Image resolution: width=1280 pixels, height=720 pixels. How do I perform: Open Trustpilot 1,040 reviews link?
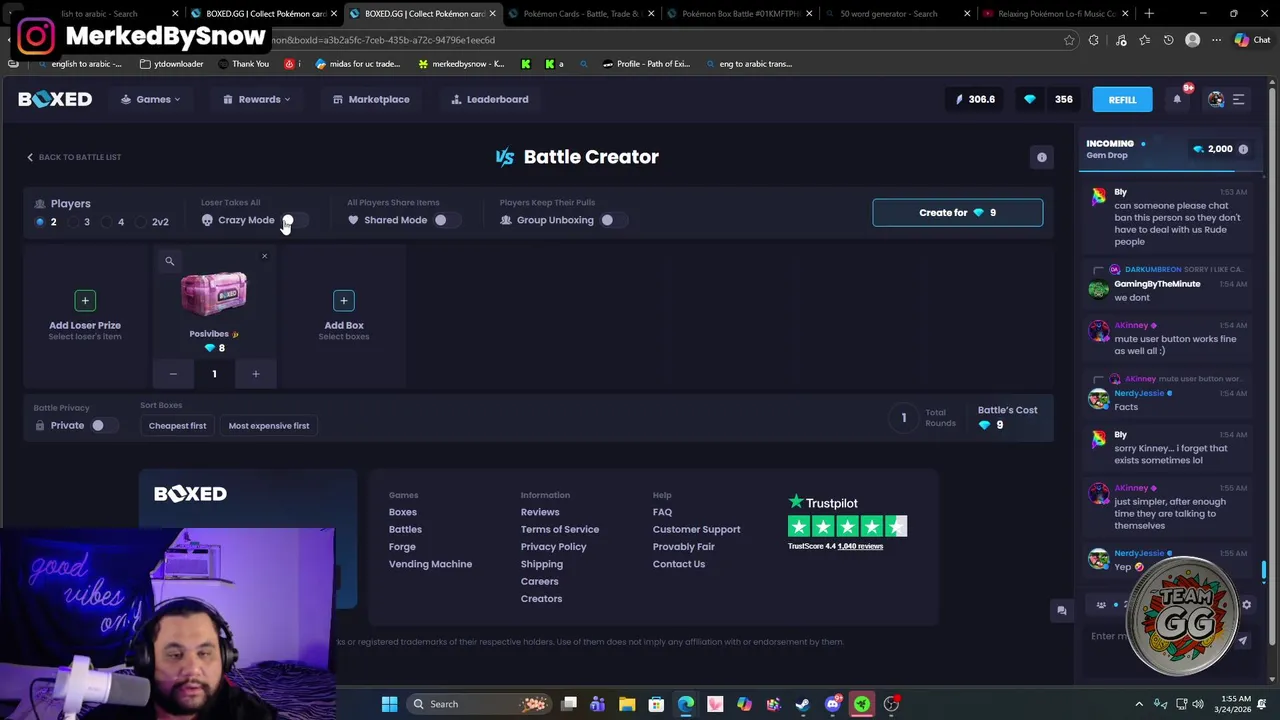860,546
